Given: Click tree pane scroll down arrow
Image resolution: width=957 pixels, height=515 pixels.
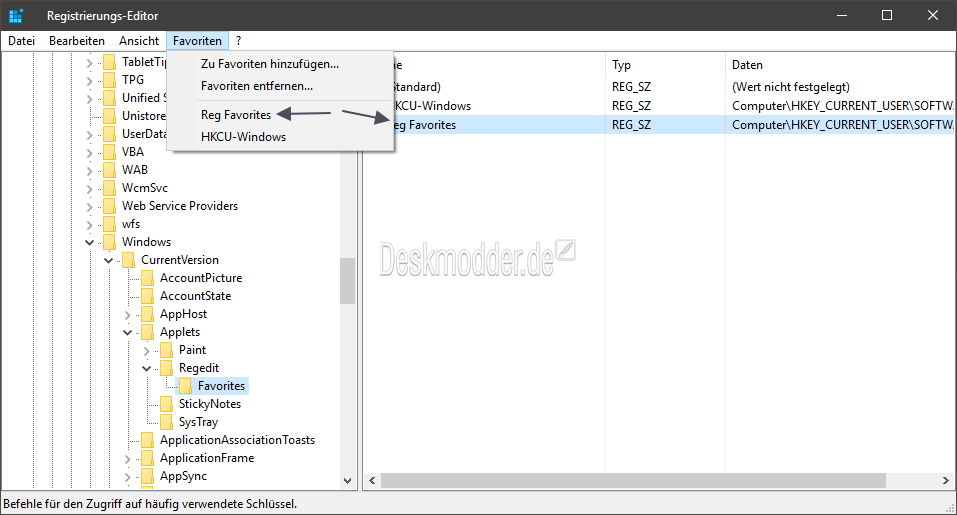Looking at the screenshot, I should point(347,481).
